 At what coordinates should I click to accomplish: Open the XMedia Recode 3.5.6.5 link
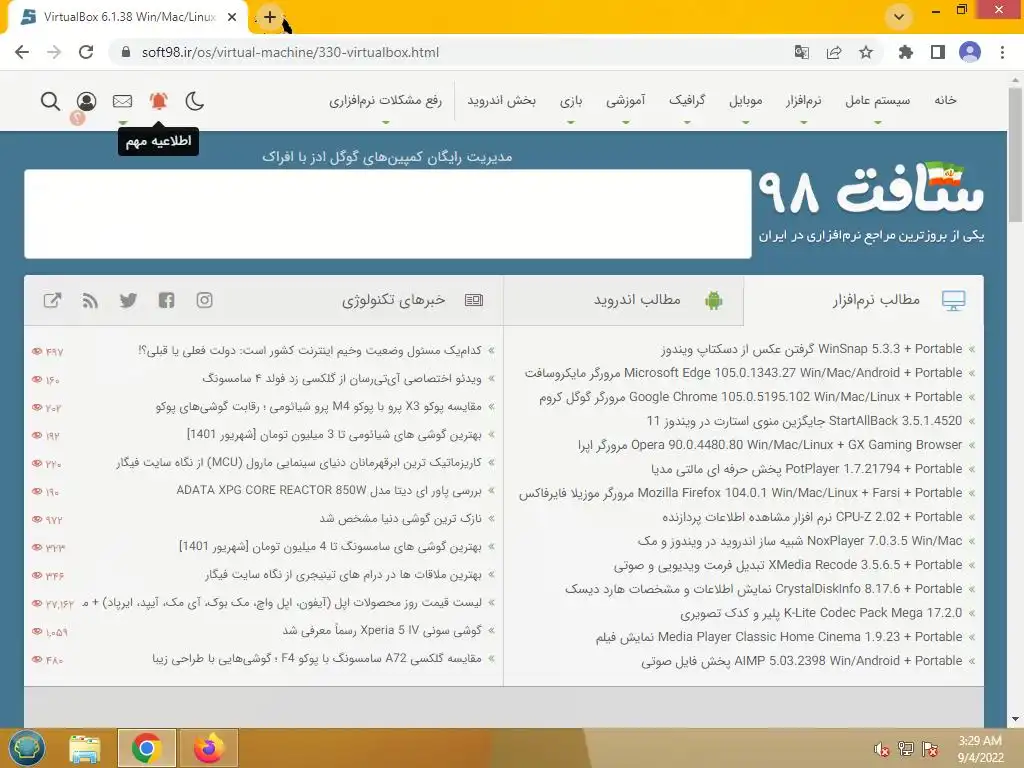point(788,565)
